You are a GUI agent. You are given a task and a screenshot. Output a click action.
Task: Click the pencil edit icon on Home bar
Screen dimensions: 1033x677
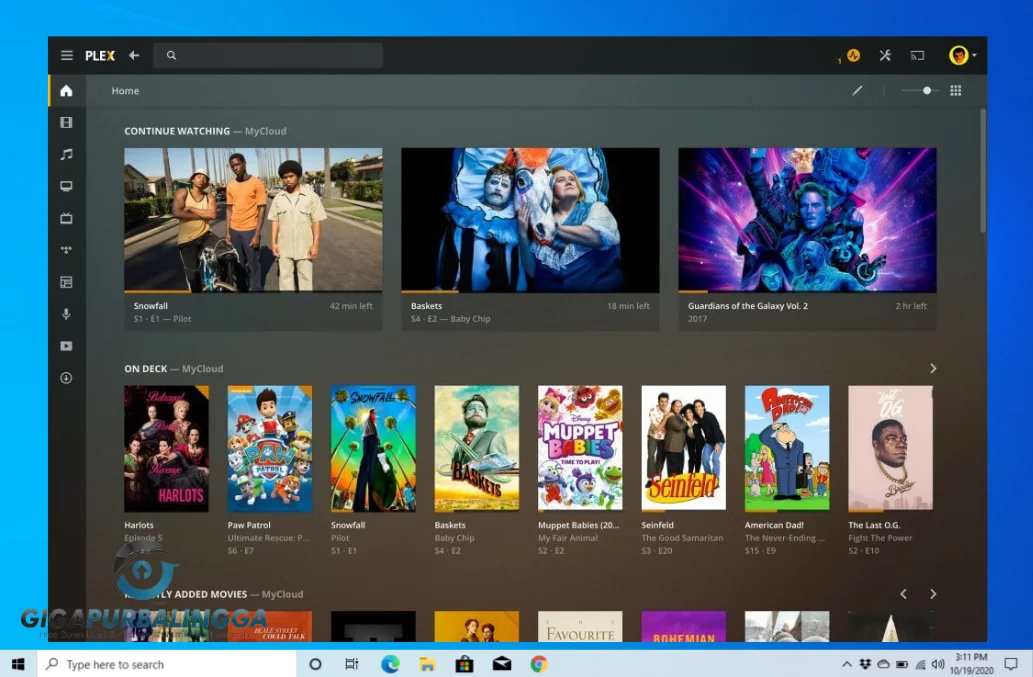(857, 90)
